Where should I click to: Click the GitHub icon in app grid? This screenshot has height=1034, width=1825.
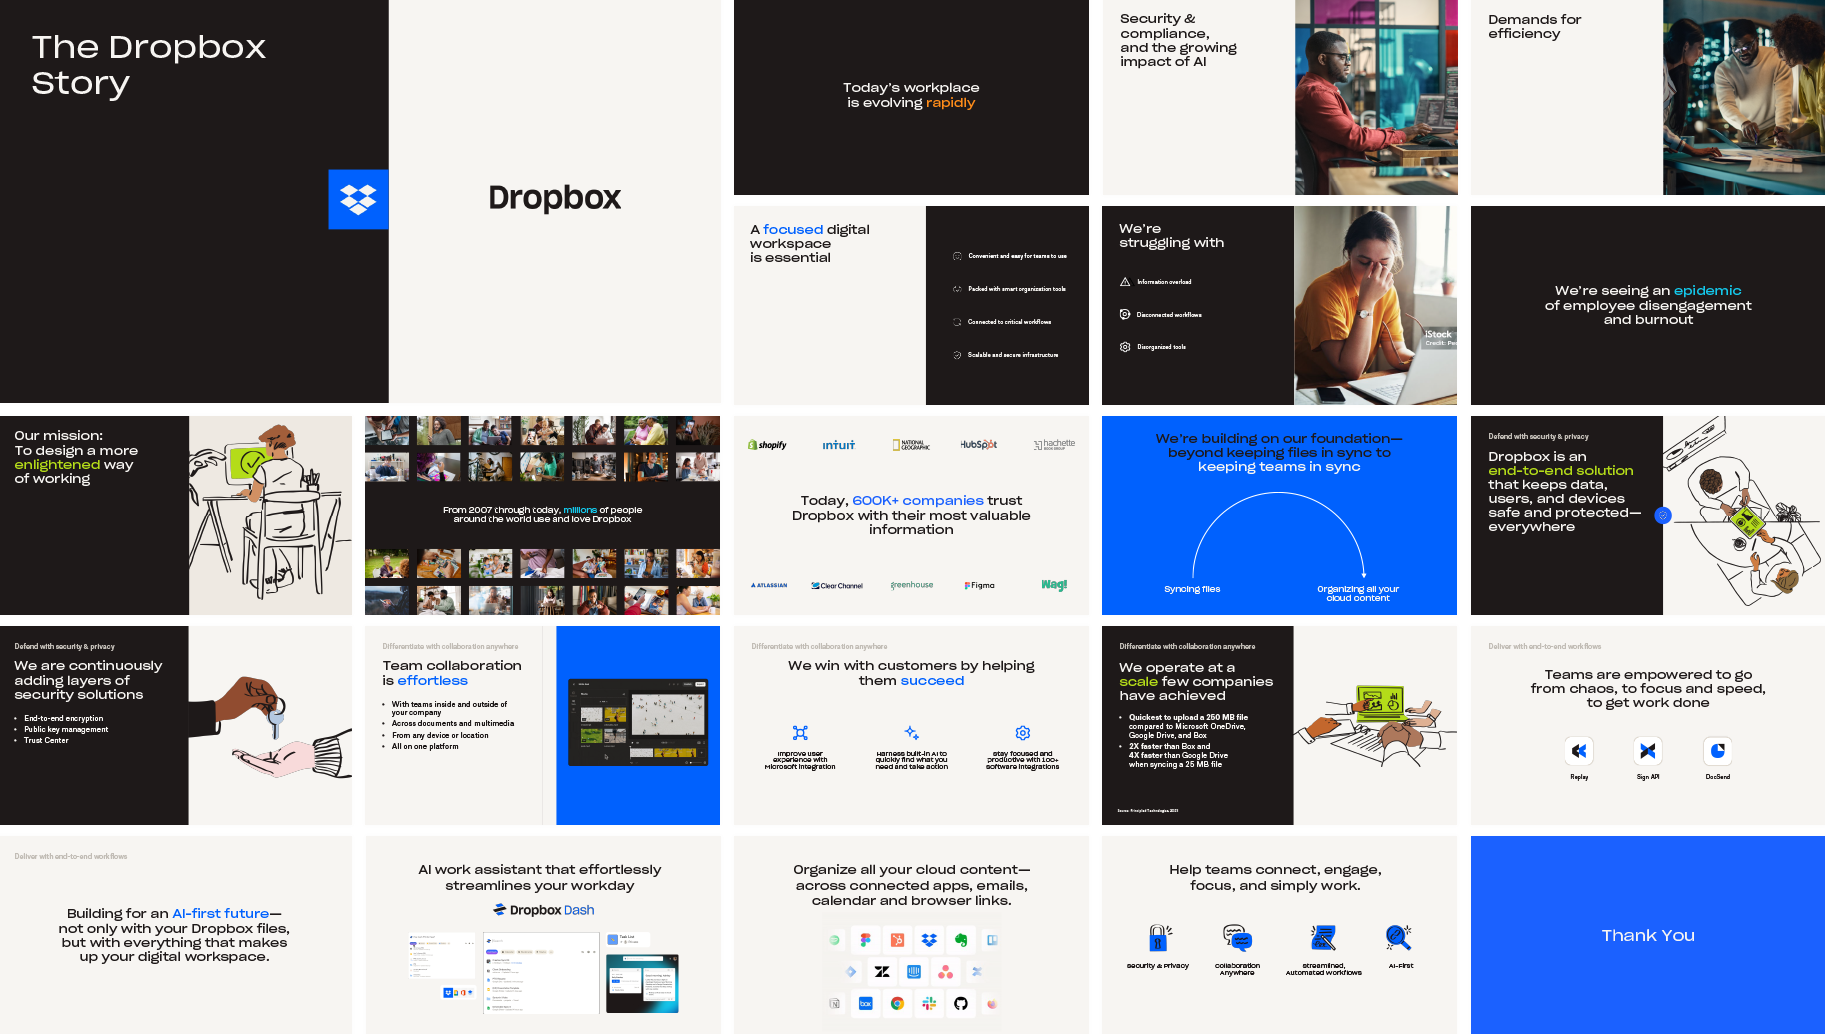coord(961,1003)
